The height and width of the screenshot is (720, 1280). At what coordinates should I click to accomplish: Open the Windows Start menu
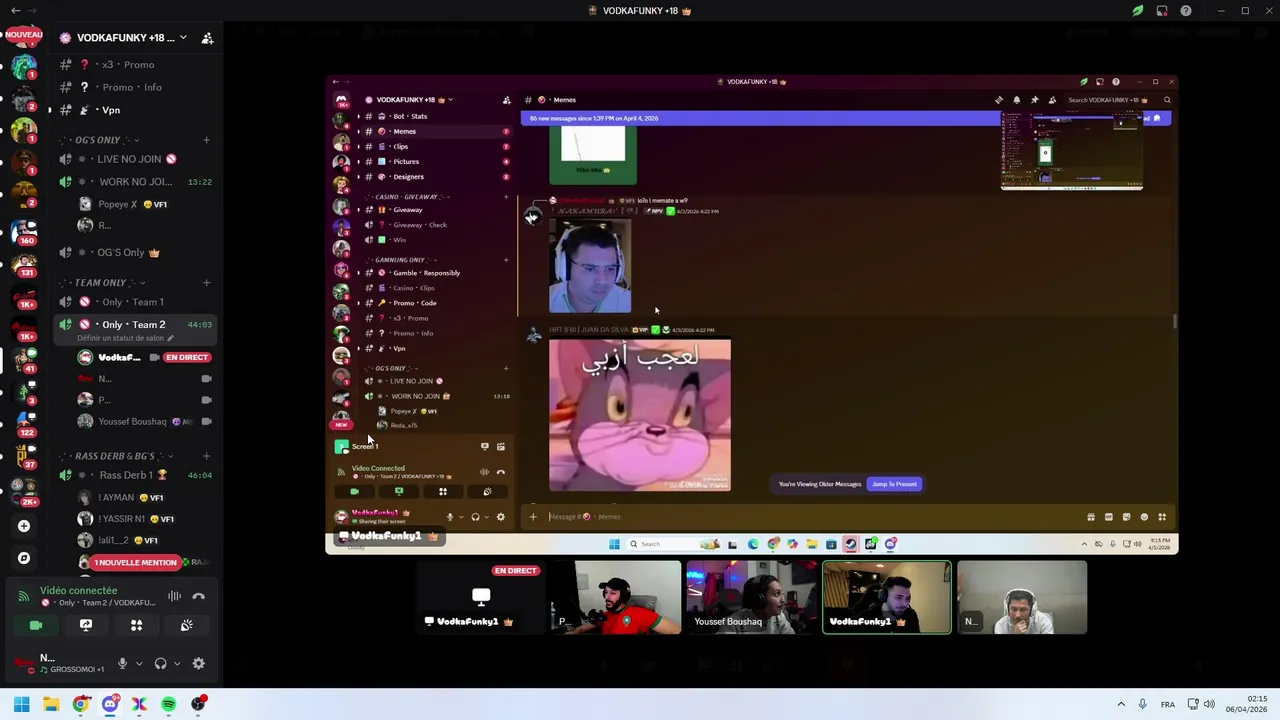[x=21, y=704]
